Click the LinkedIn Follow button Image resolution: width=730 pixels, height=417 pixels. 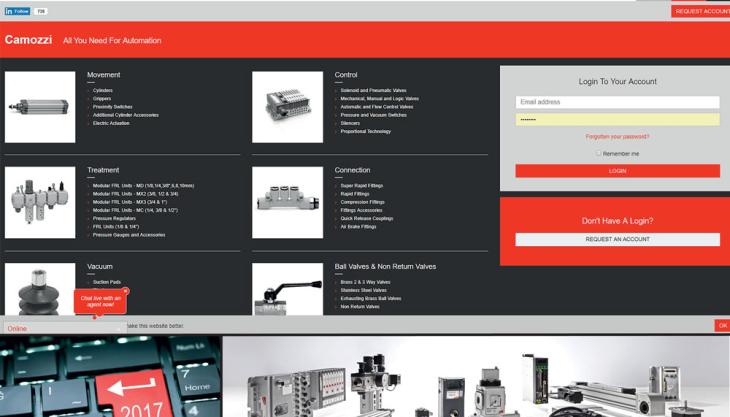coord(17,11)
